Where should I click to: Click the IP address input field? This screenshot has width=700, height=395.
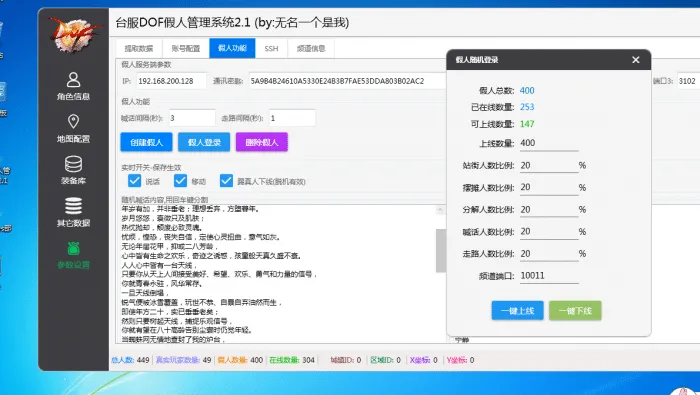(x=171, y=81)
